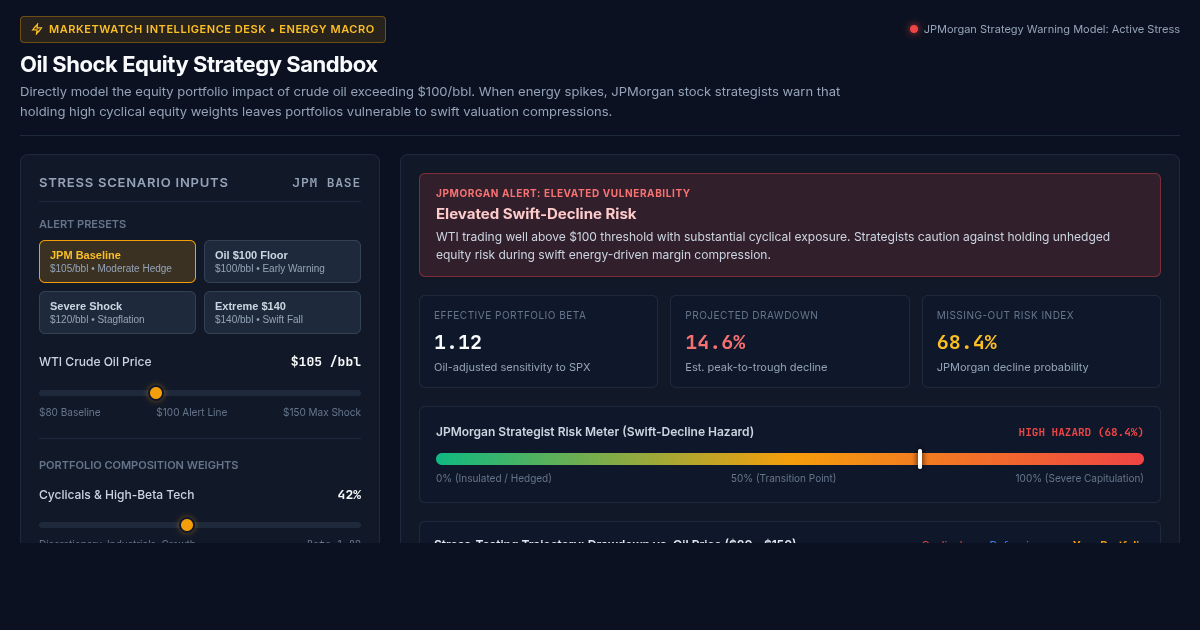Screen dimensions: 1200x630
Task: Click the 0% (Insulated / Hedged) meter label
Action: pyautogui.click(x=494, y=478)
